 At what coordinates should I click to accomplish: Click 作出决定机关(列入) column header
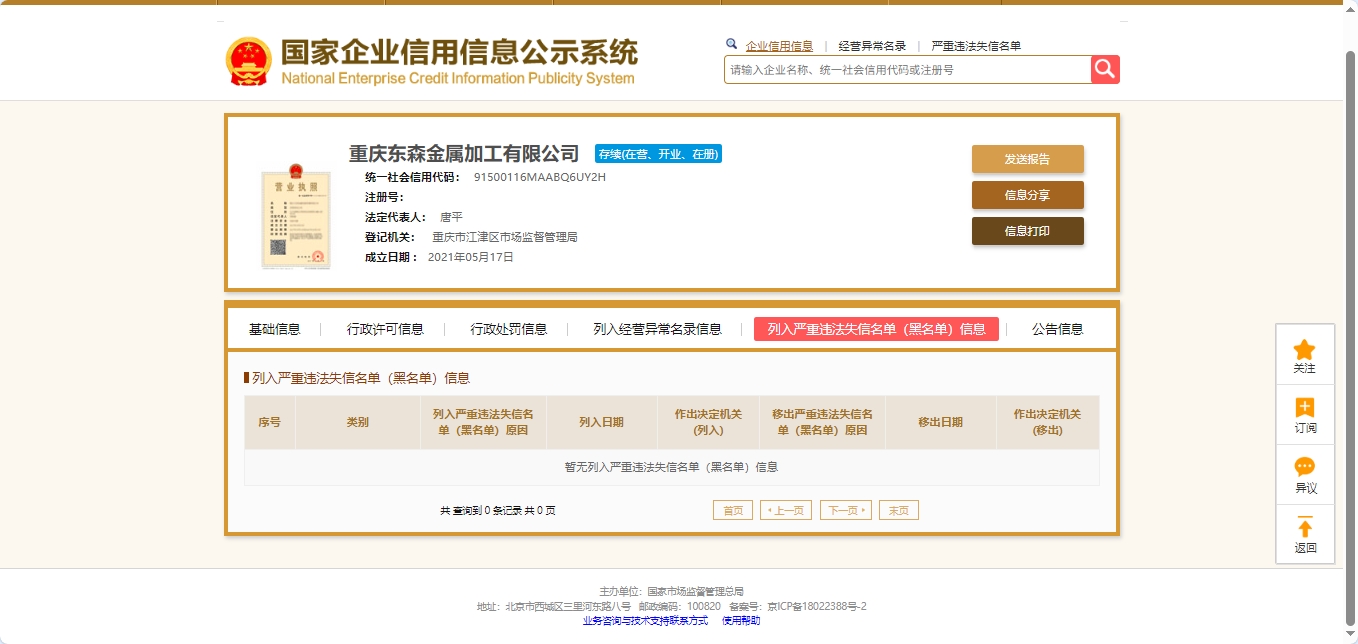tap(708, 422)
